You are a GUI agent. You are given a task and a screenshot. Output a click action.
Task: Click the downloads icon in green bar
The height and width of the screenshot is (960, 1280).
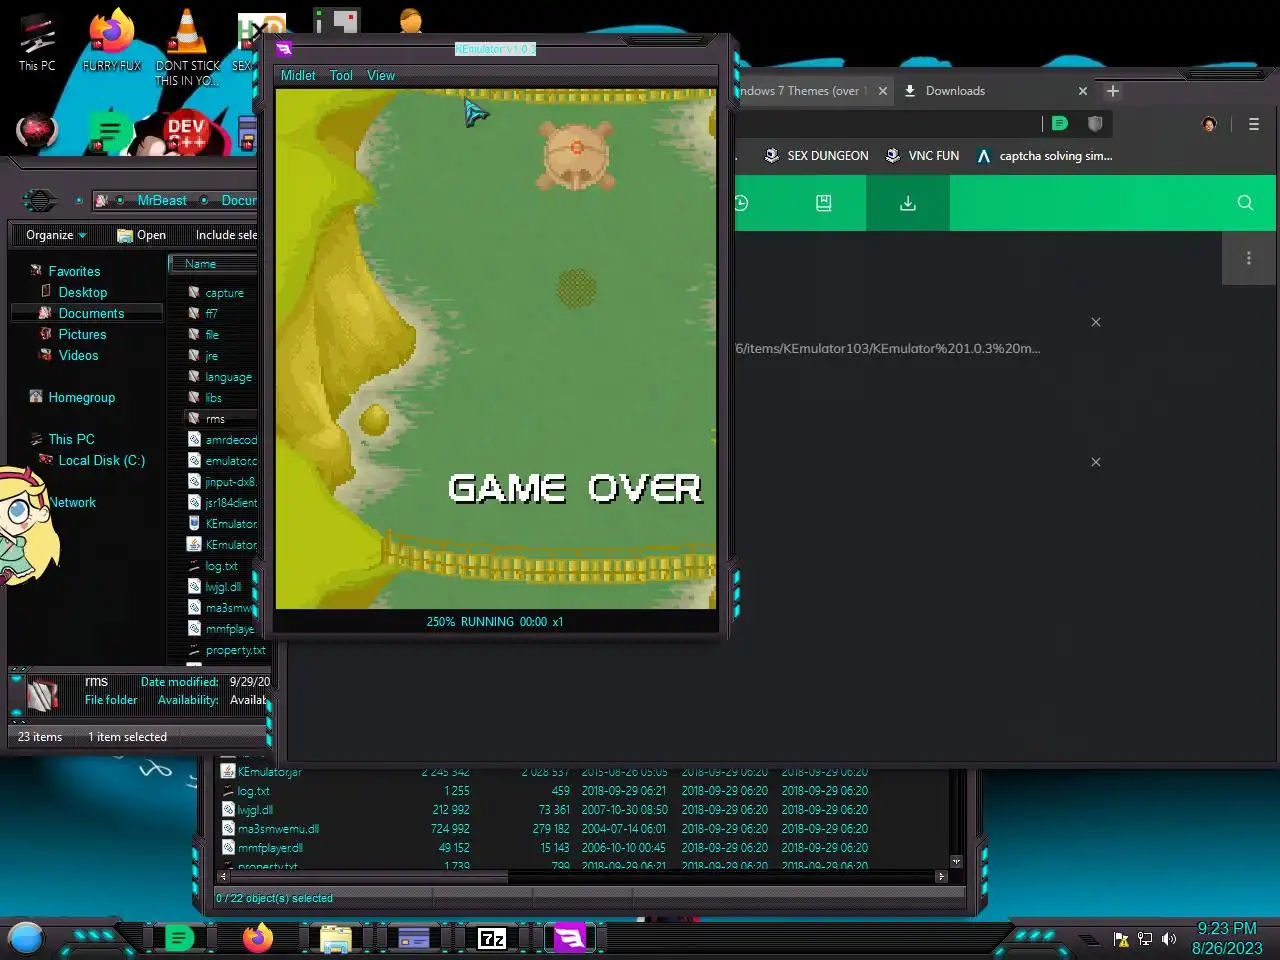[x=908, y=203]
